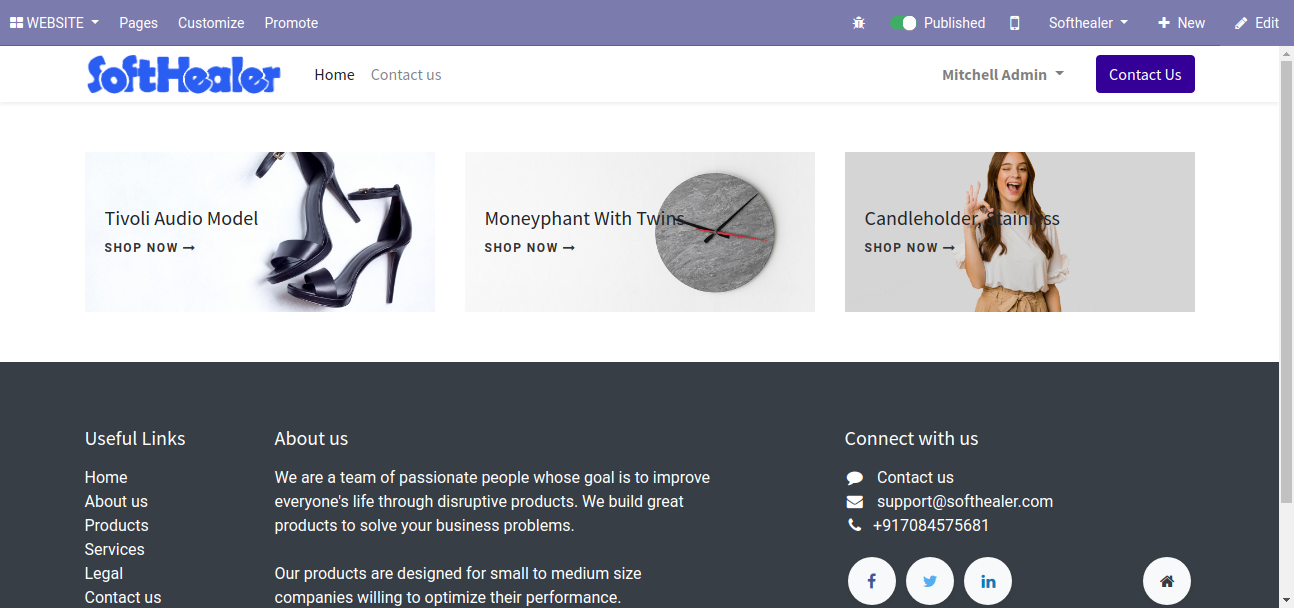The height and width of the screenshot is (608, 1294).
Task: Click the Moneyphant With Twins clock banner
Action: [x=640, y=232]
